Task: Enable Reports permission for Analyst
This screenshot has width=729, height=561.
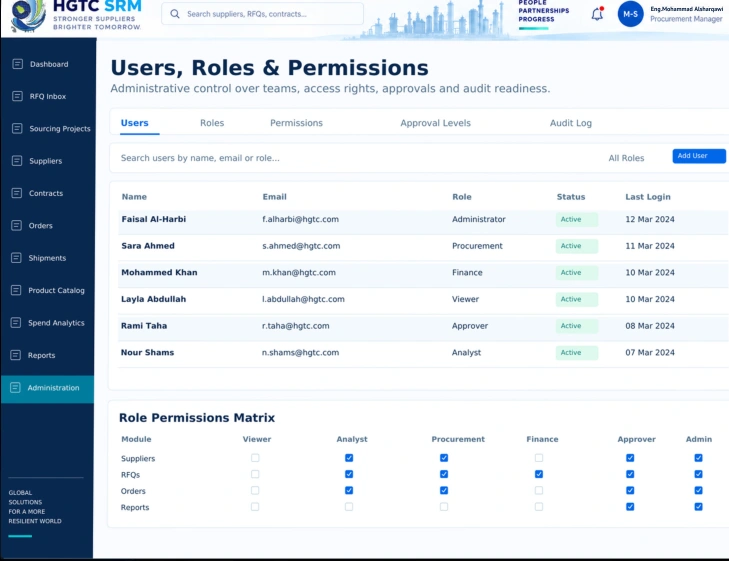Action: click(349, 507)
